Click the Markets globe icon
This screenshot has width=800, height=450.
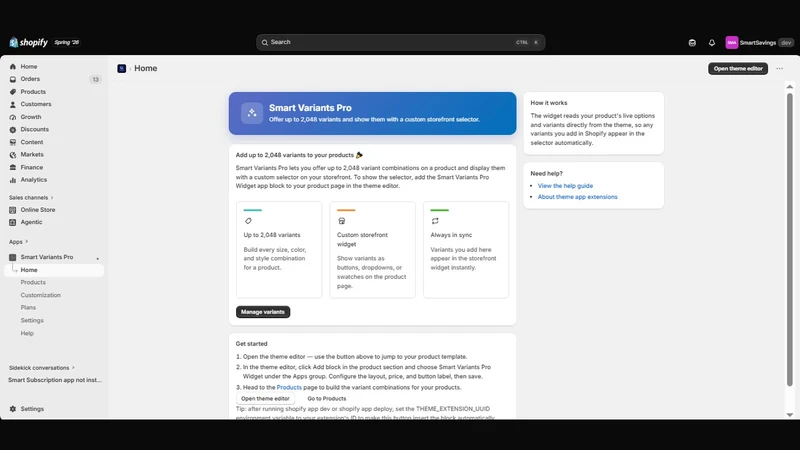[x=13, y=155]
